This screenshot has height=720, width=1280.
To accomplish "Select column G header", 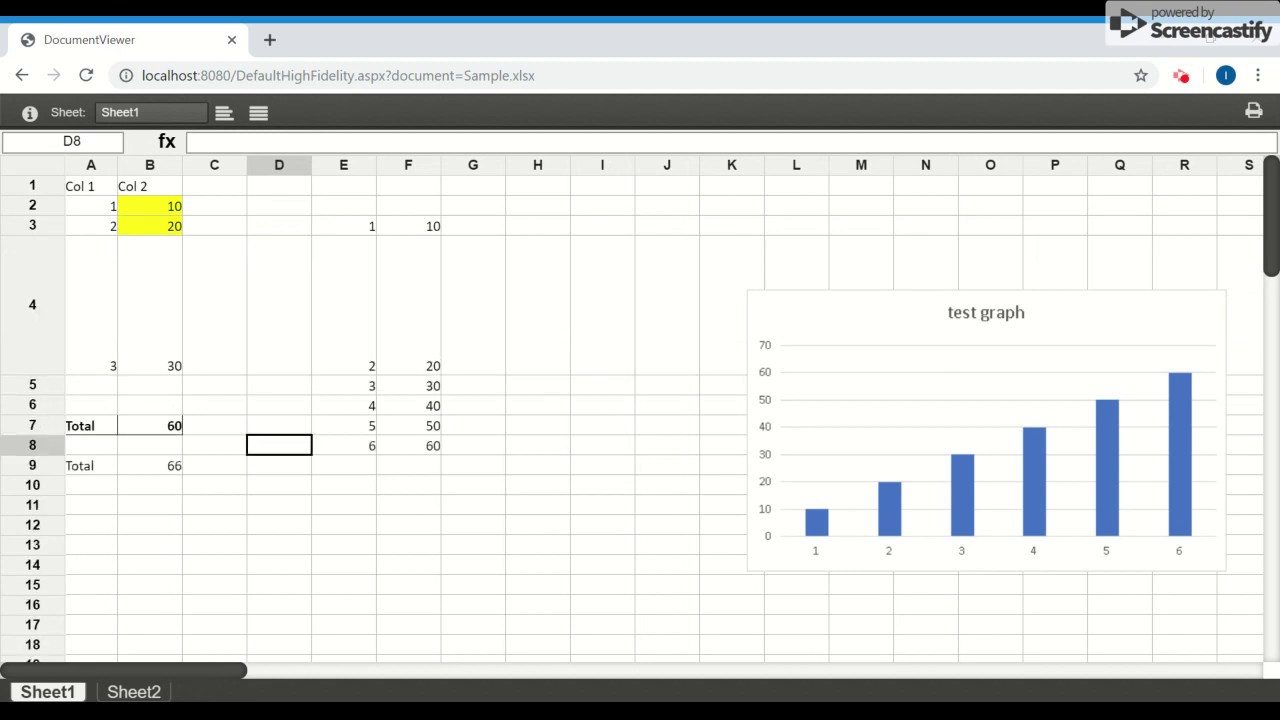I will [x=473, y=165].
